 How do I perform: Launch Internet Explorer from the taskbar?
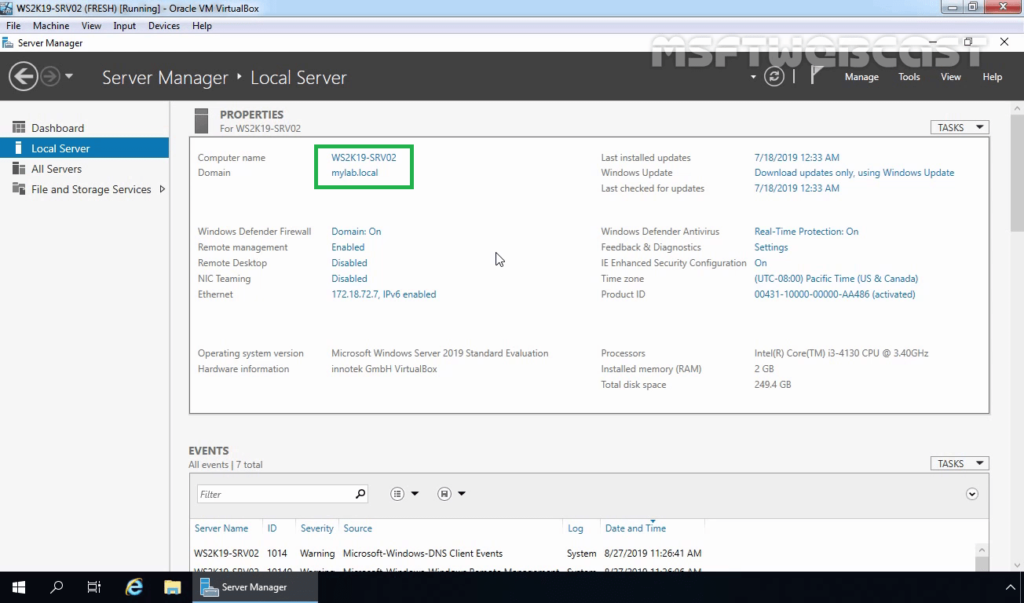134,587
